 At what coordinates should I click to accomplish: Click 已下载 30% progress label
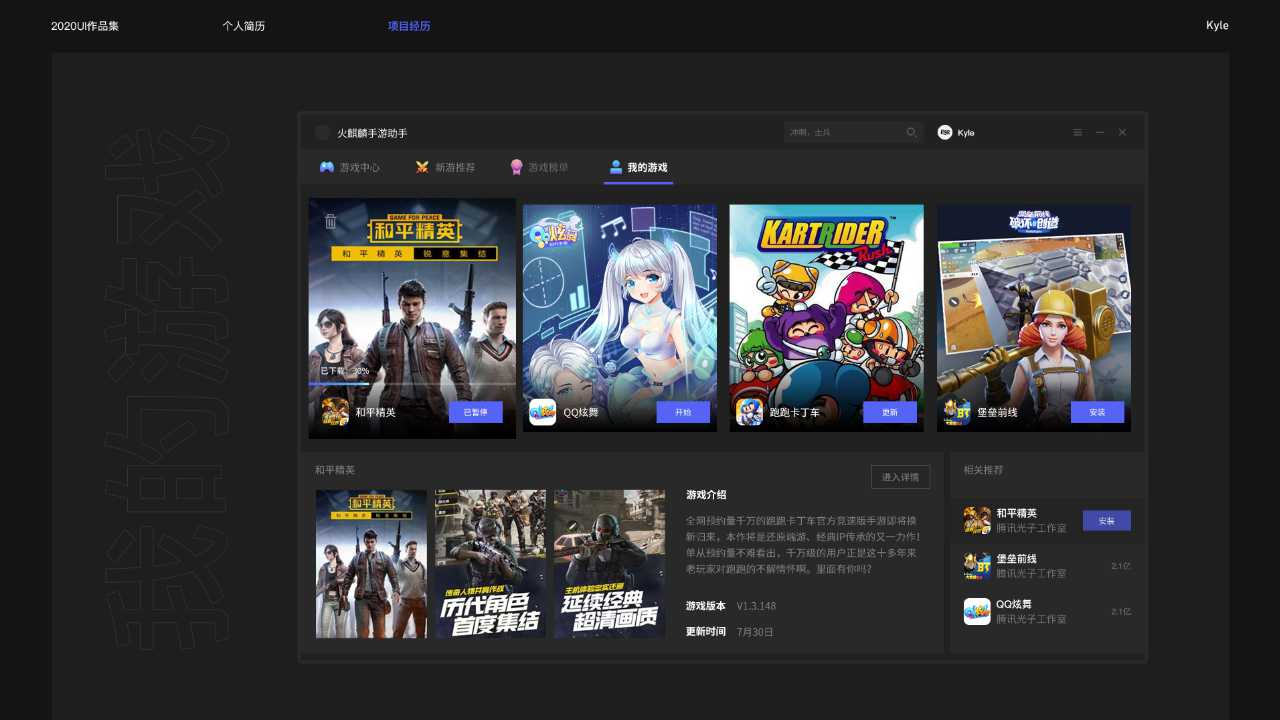[x=345, y=371]
